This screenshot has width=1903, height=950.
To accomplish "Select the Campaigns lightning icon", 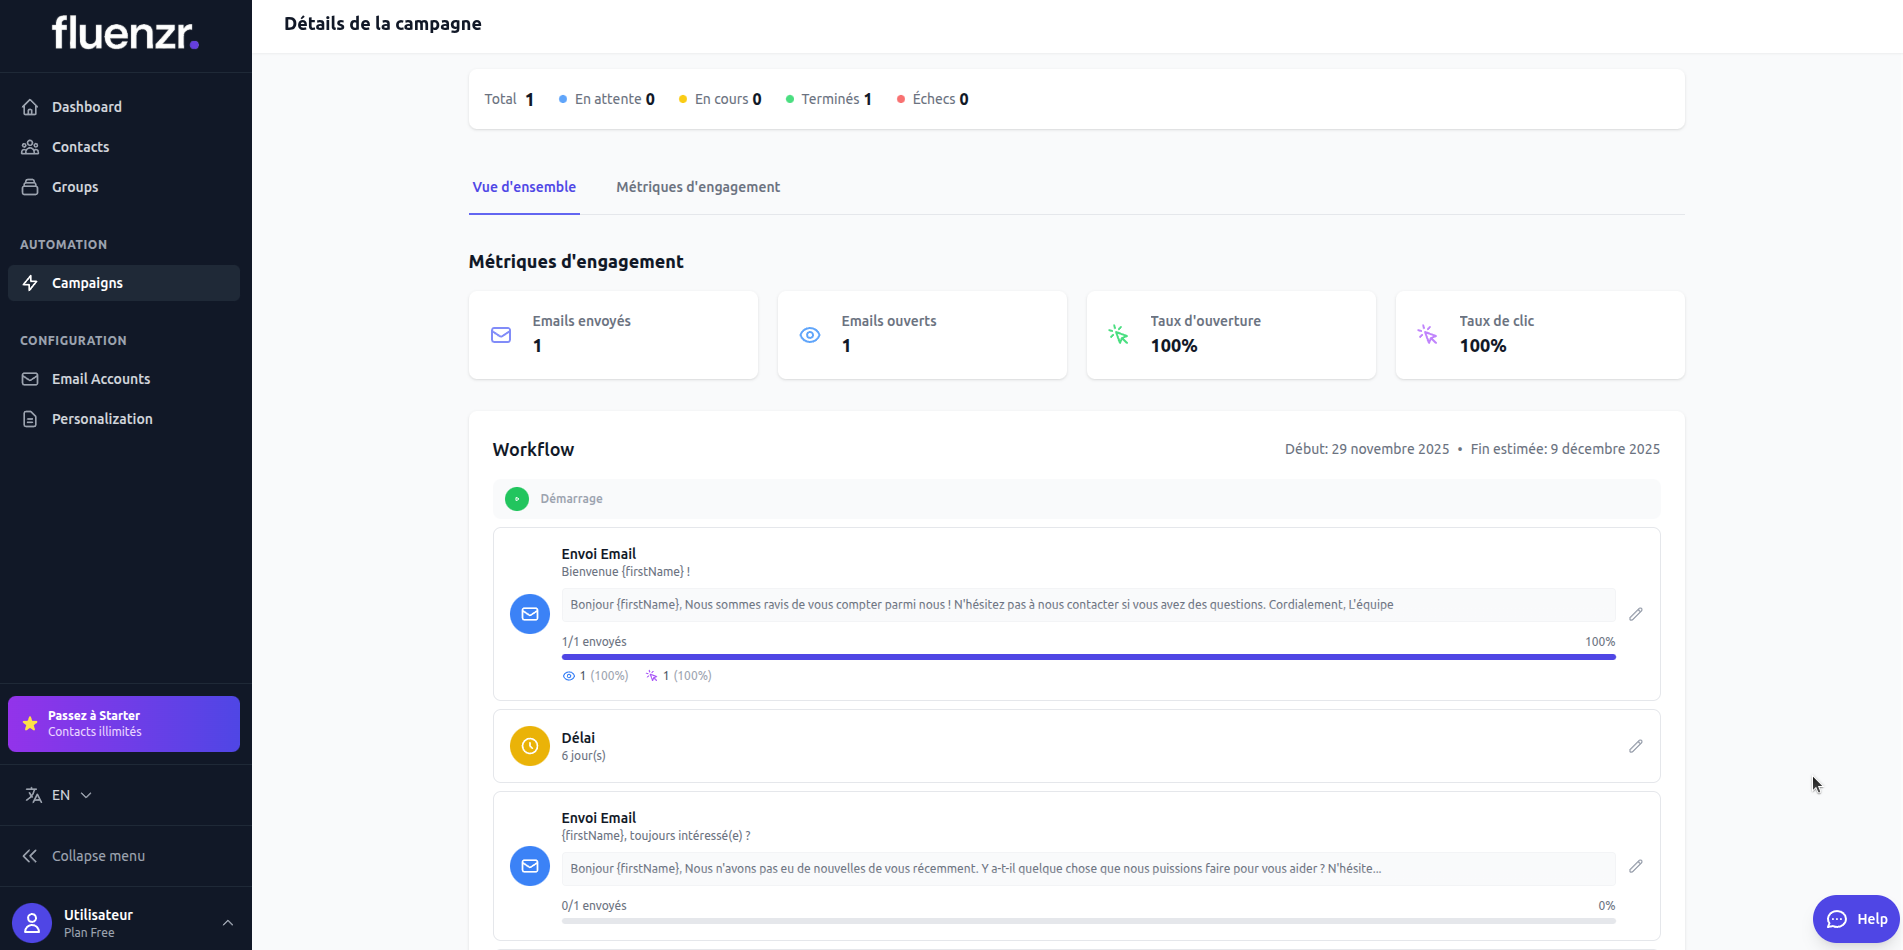I will [x=31, y=282].
